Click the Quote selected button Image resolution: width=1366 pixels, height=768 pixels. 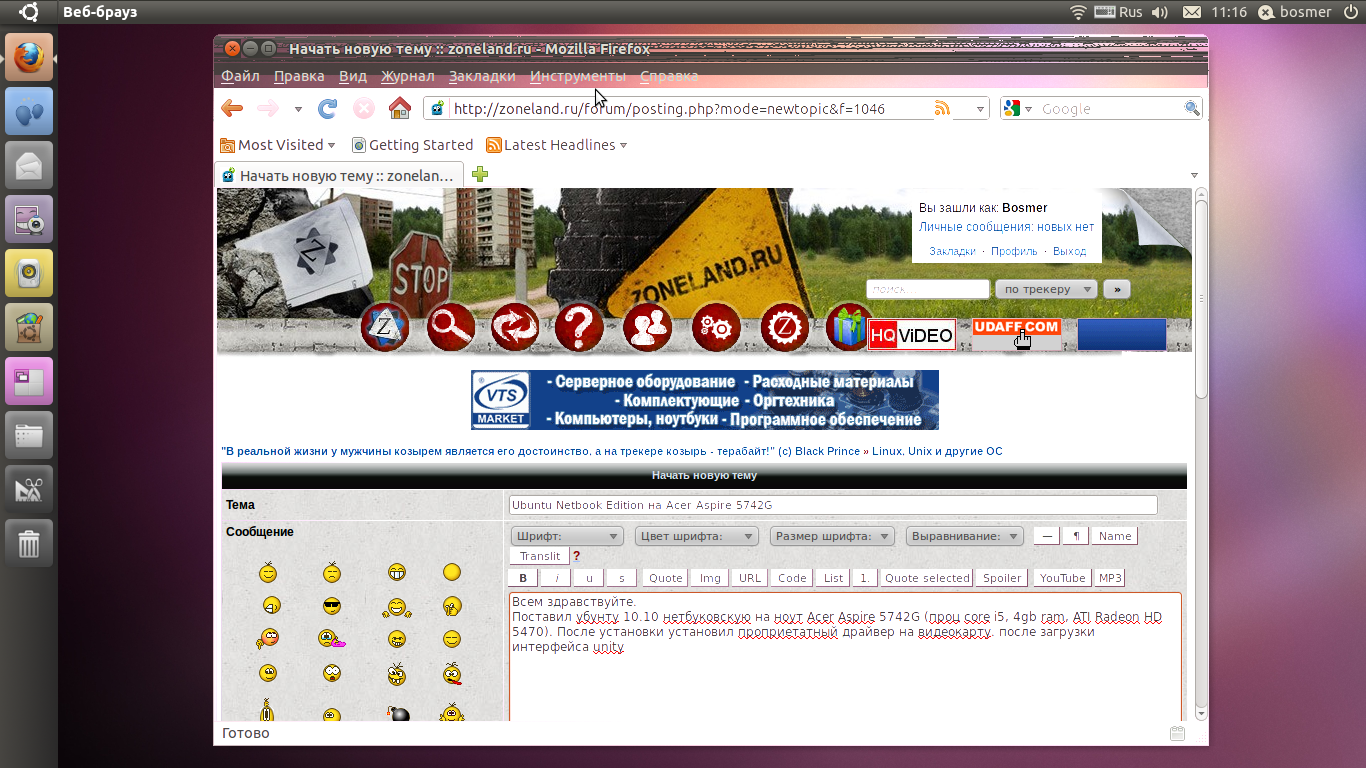pyautogui.click(x=927, y=578)
